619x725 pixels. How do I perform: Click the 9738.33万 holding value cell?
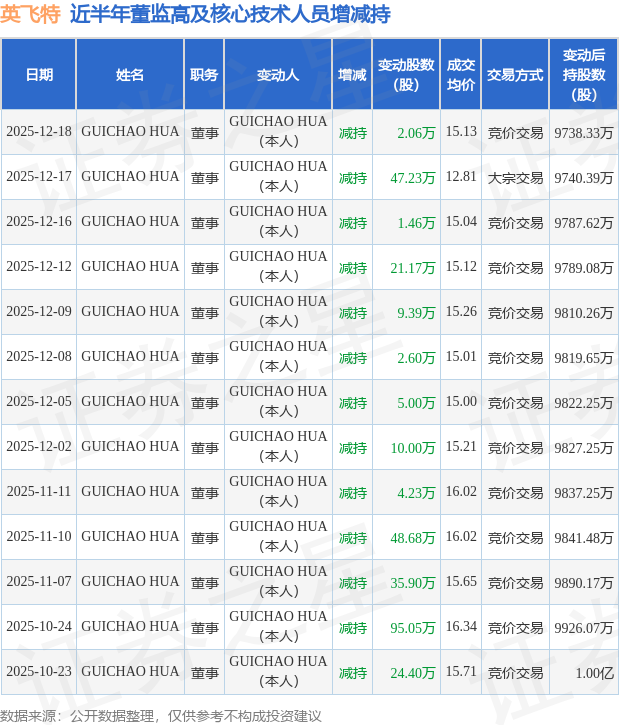coord(584,132)
